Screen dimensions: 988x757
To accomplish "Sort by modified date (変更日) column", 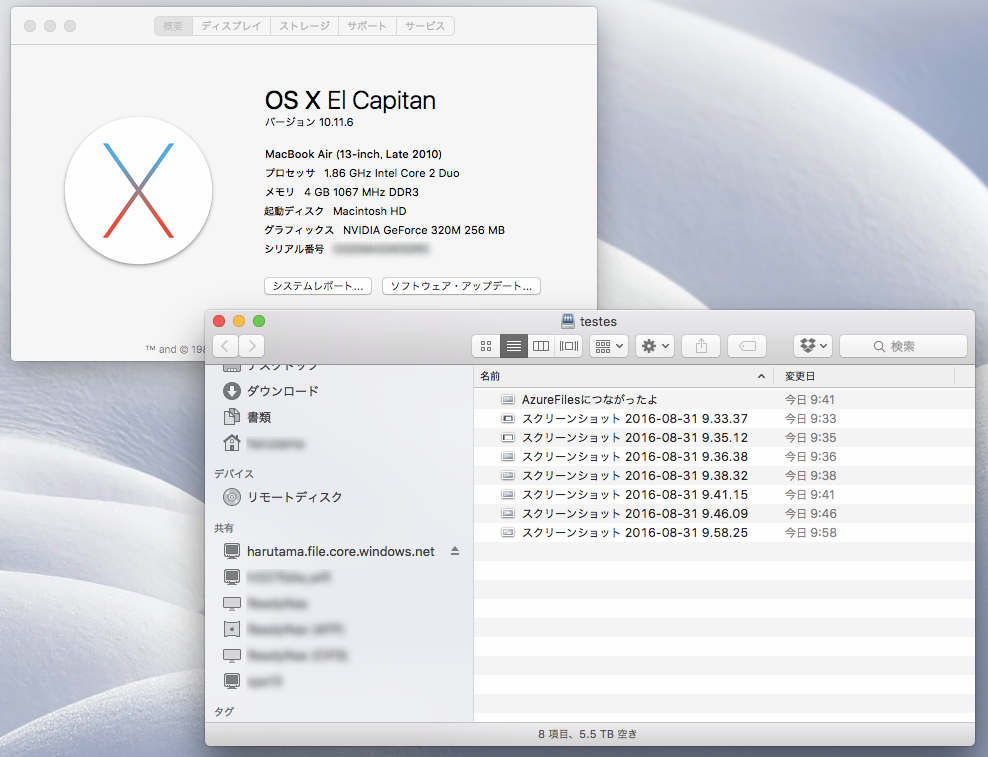I will coord(863,376).
